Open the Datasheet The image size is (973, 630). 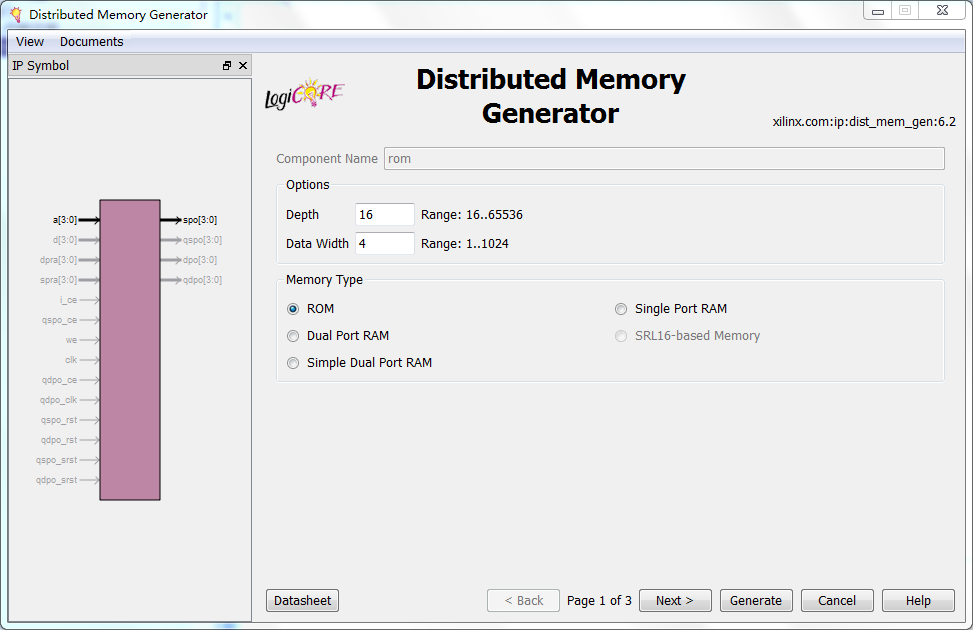click(x=302, y=600)
